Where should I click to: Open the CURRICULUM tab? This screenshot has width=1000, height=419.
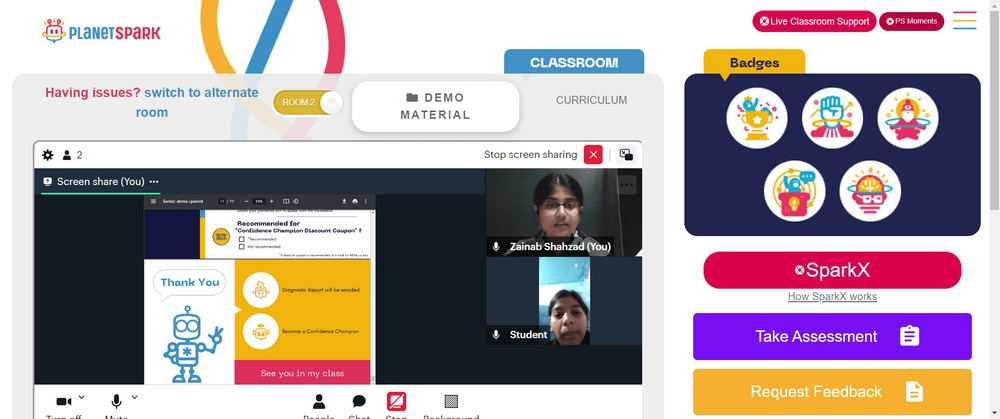591,100
